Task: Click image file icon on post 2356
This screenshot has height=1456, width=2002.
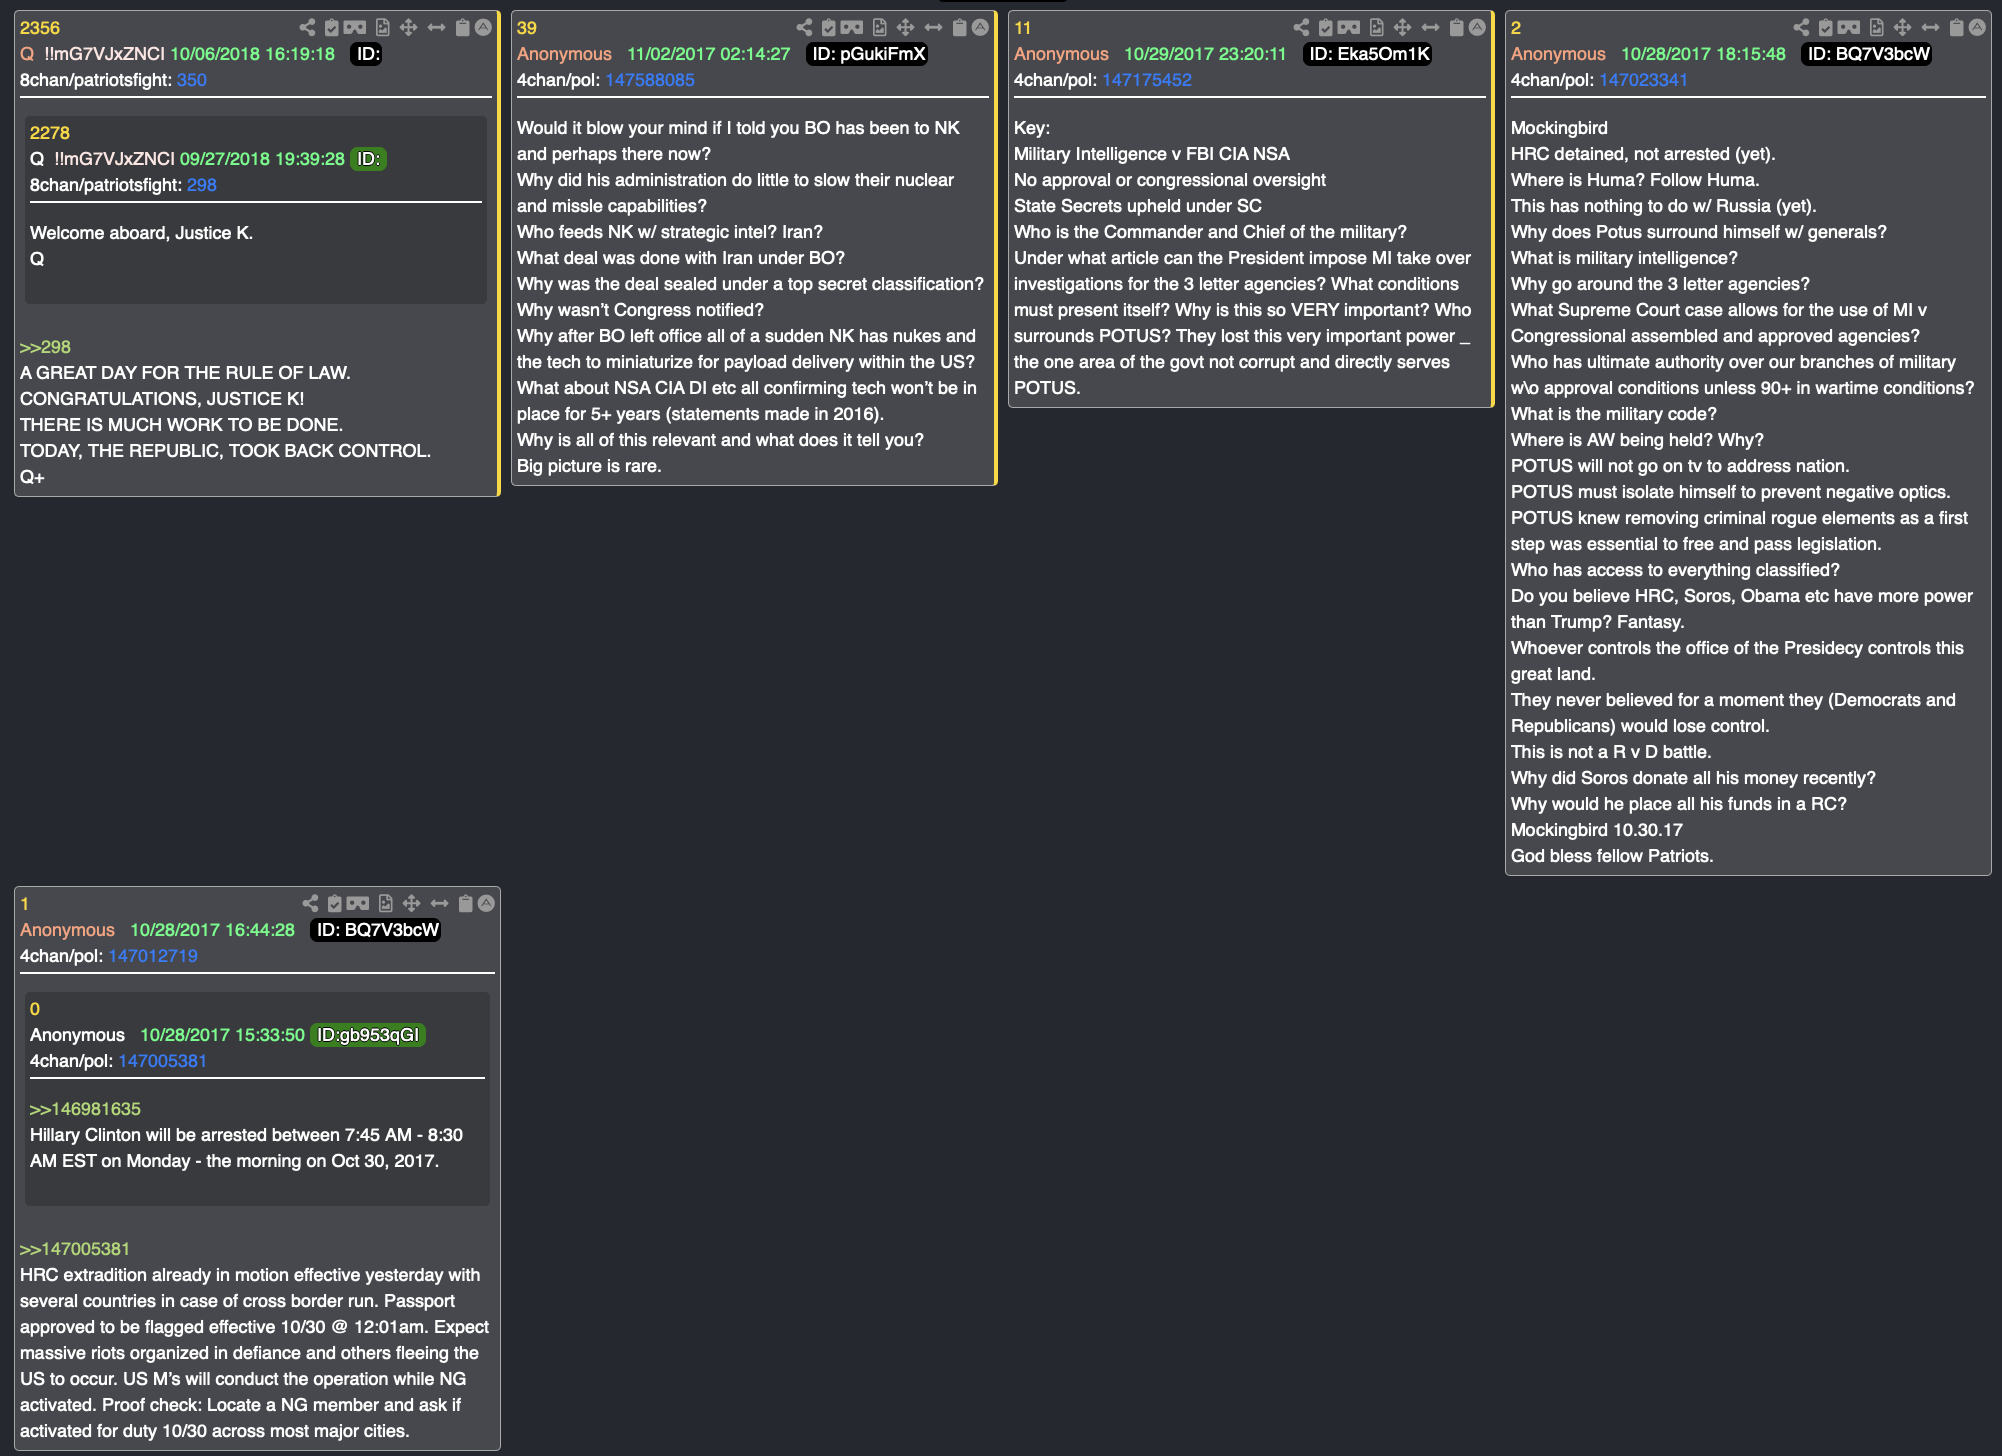Action: click(x=382, y=27)
